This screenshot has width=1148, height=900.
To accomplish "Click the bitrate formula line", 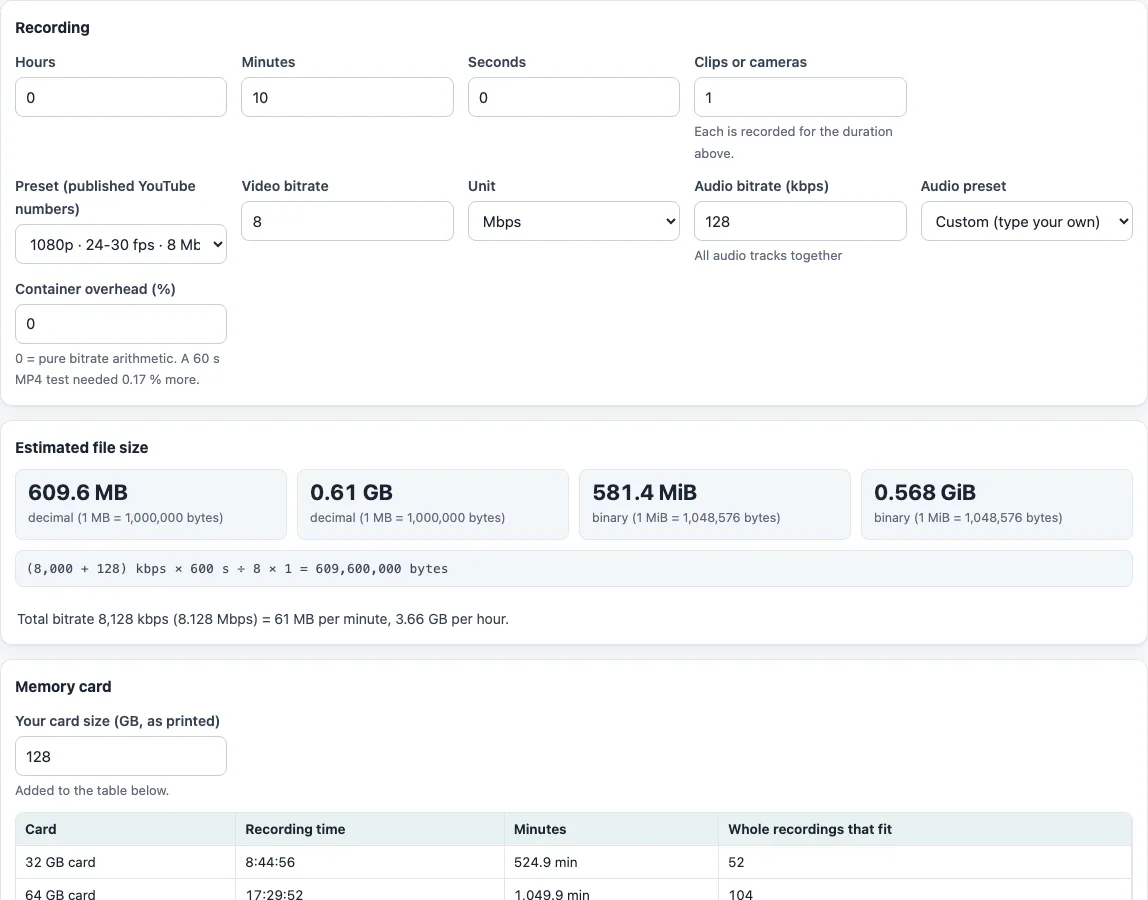I will (x=574, y=569).
